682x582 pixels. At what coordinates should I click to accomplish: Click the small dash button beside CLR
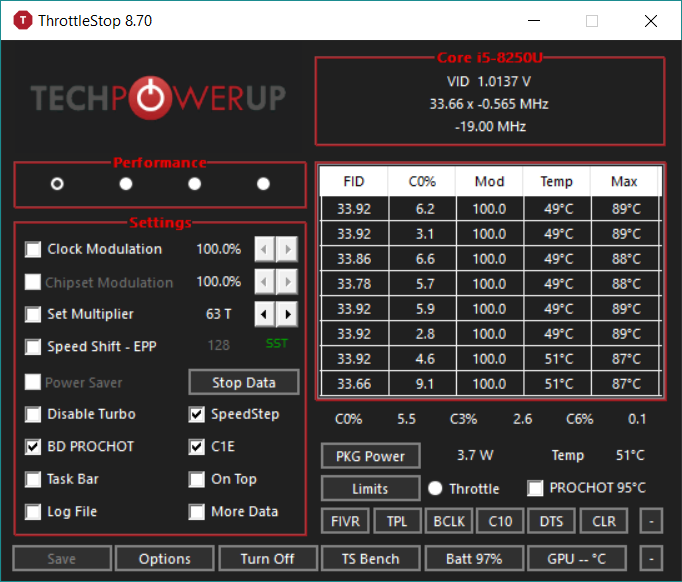click(651, 521)
